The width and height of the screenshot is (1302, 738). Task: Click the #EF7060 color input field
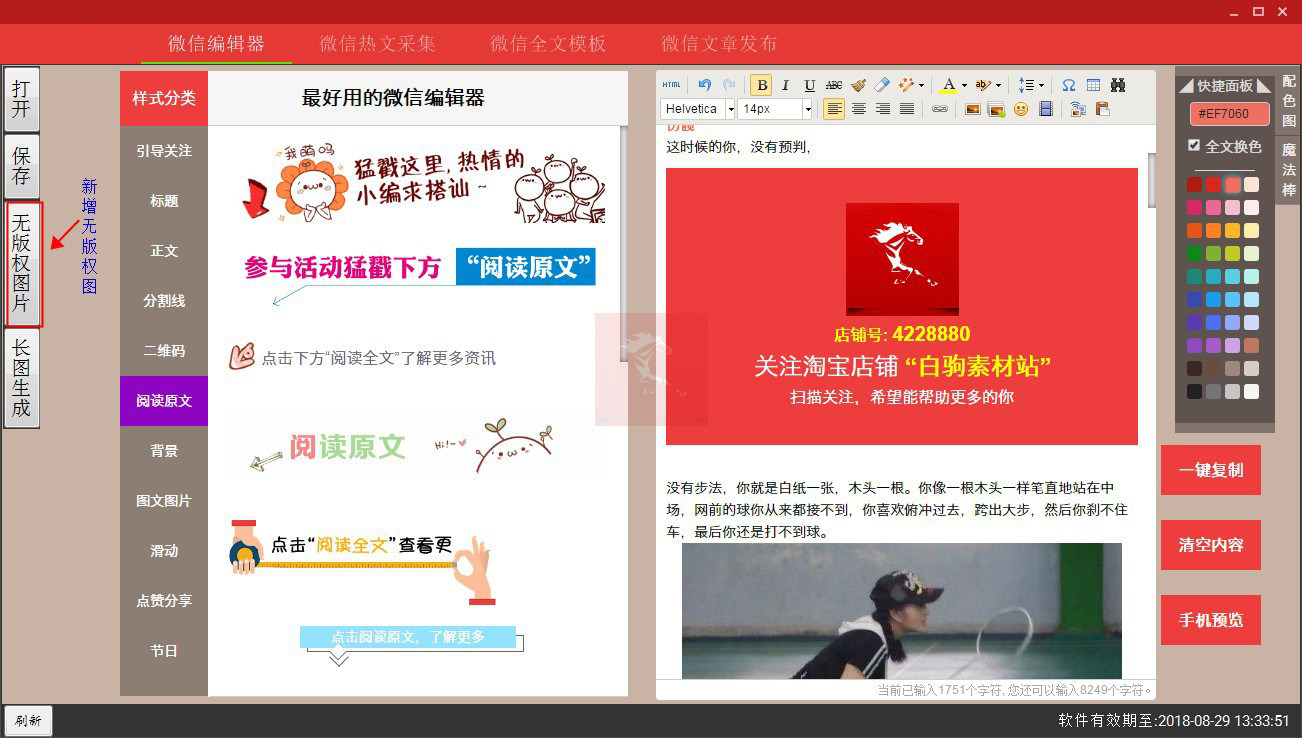1229,115
